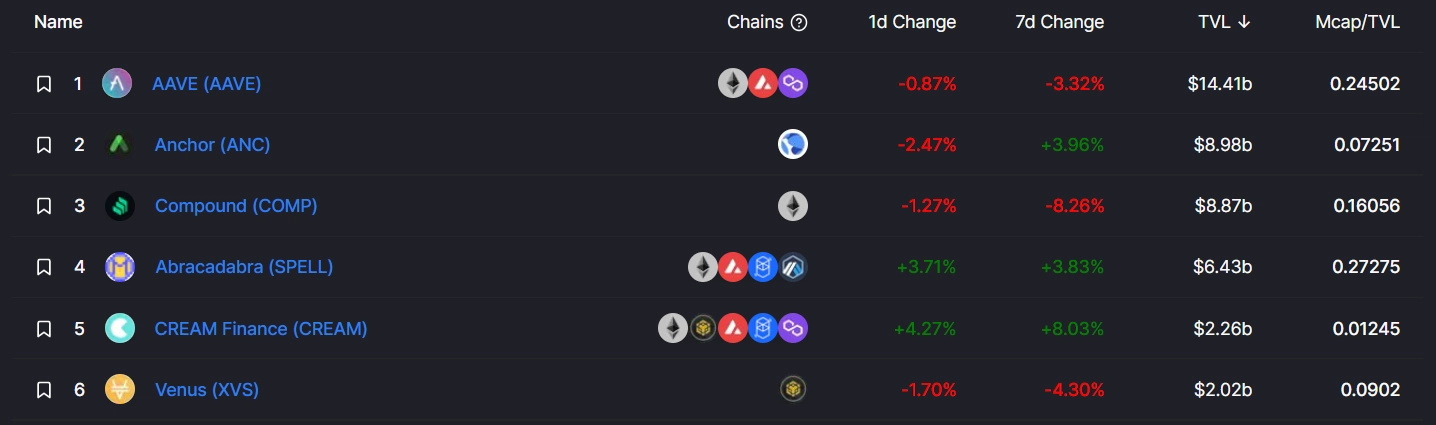
Task: Click the AAVE protocol logo icon
Action: click(117, 84)
